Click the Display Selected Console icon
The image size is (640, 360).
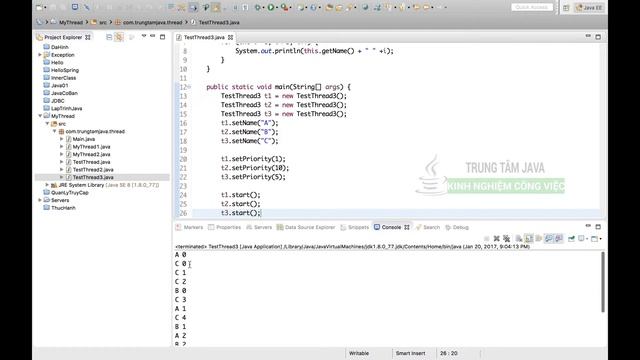[x=581, y=238]
